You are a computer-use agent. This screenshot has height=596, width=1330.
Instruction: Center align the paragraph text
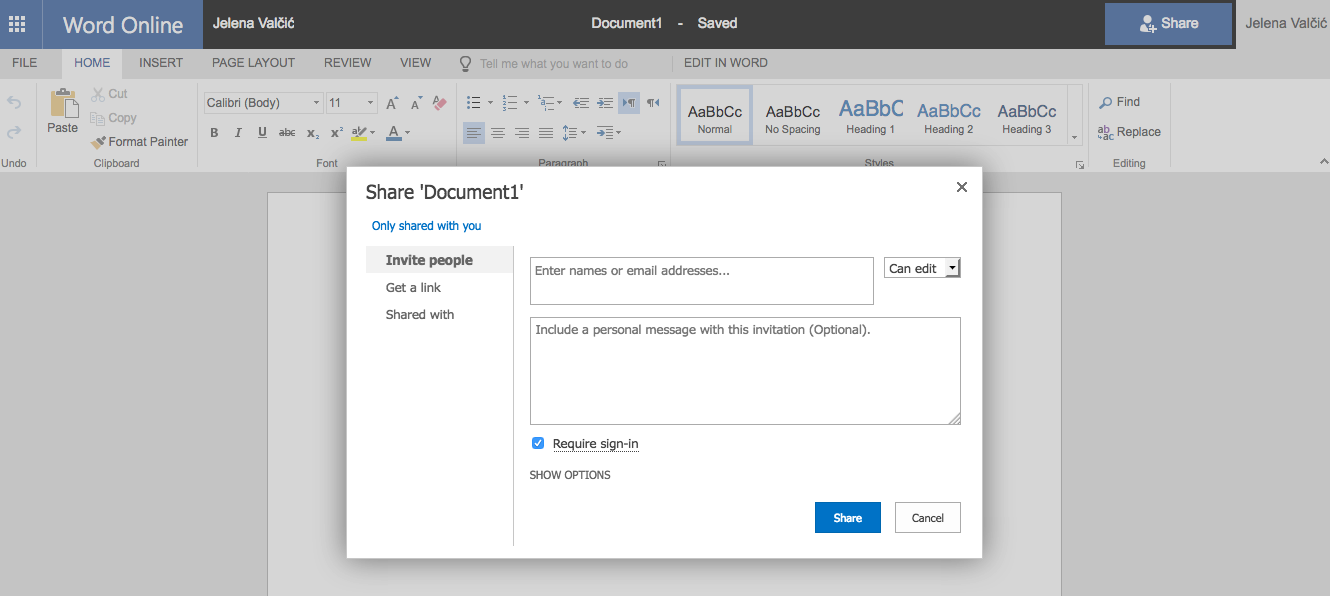(498, 133)
